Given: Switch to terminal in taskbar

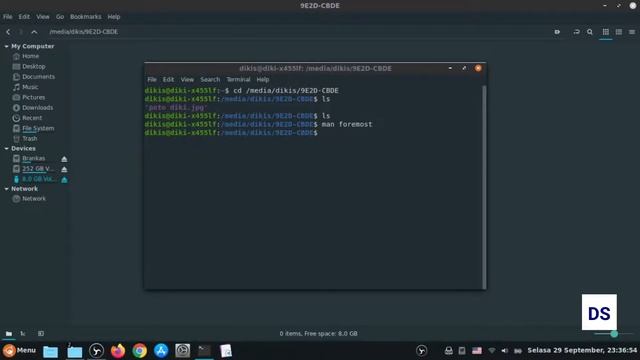Looking at the screenshot, I should (204, 351).
